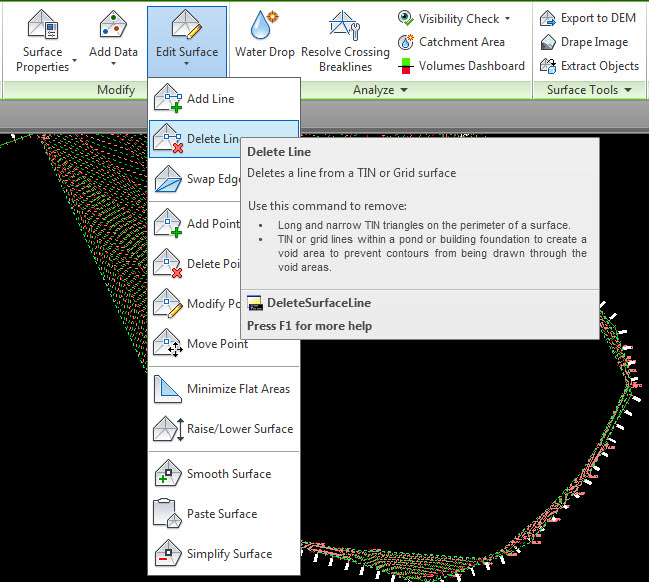Click the Move Point arrows icon
649x582 pixels.
pyautogui.click(x=168, y=343)
